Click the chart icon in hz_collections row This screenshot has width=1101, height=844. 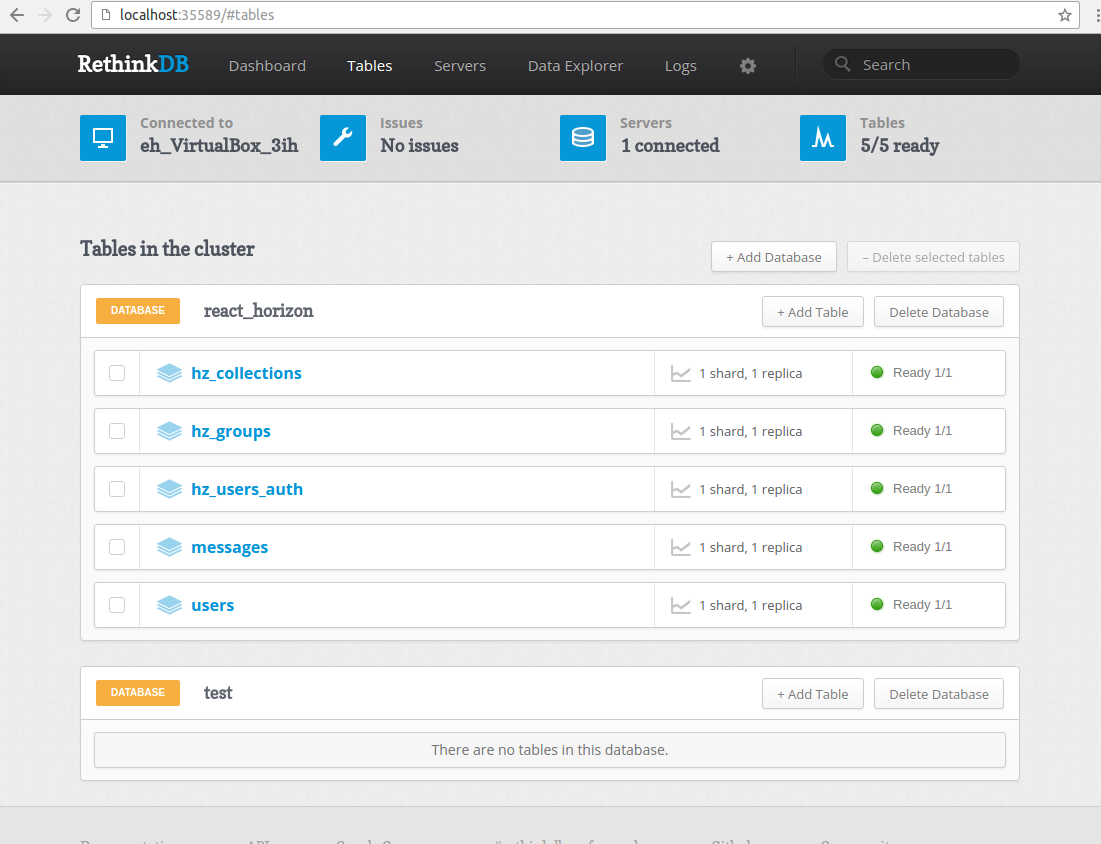680,374
